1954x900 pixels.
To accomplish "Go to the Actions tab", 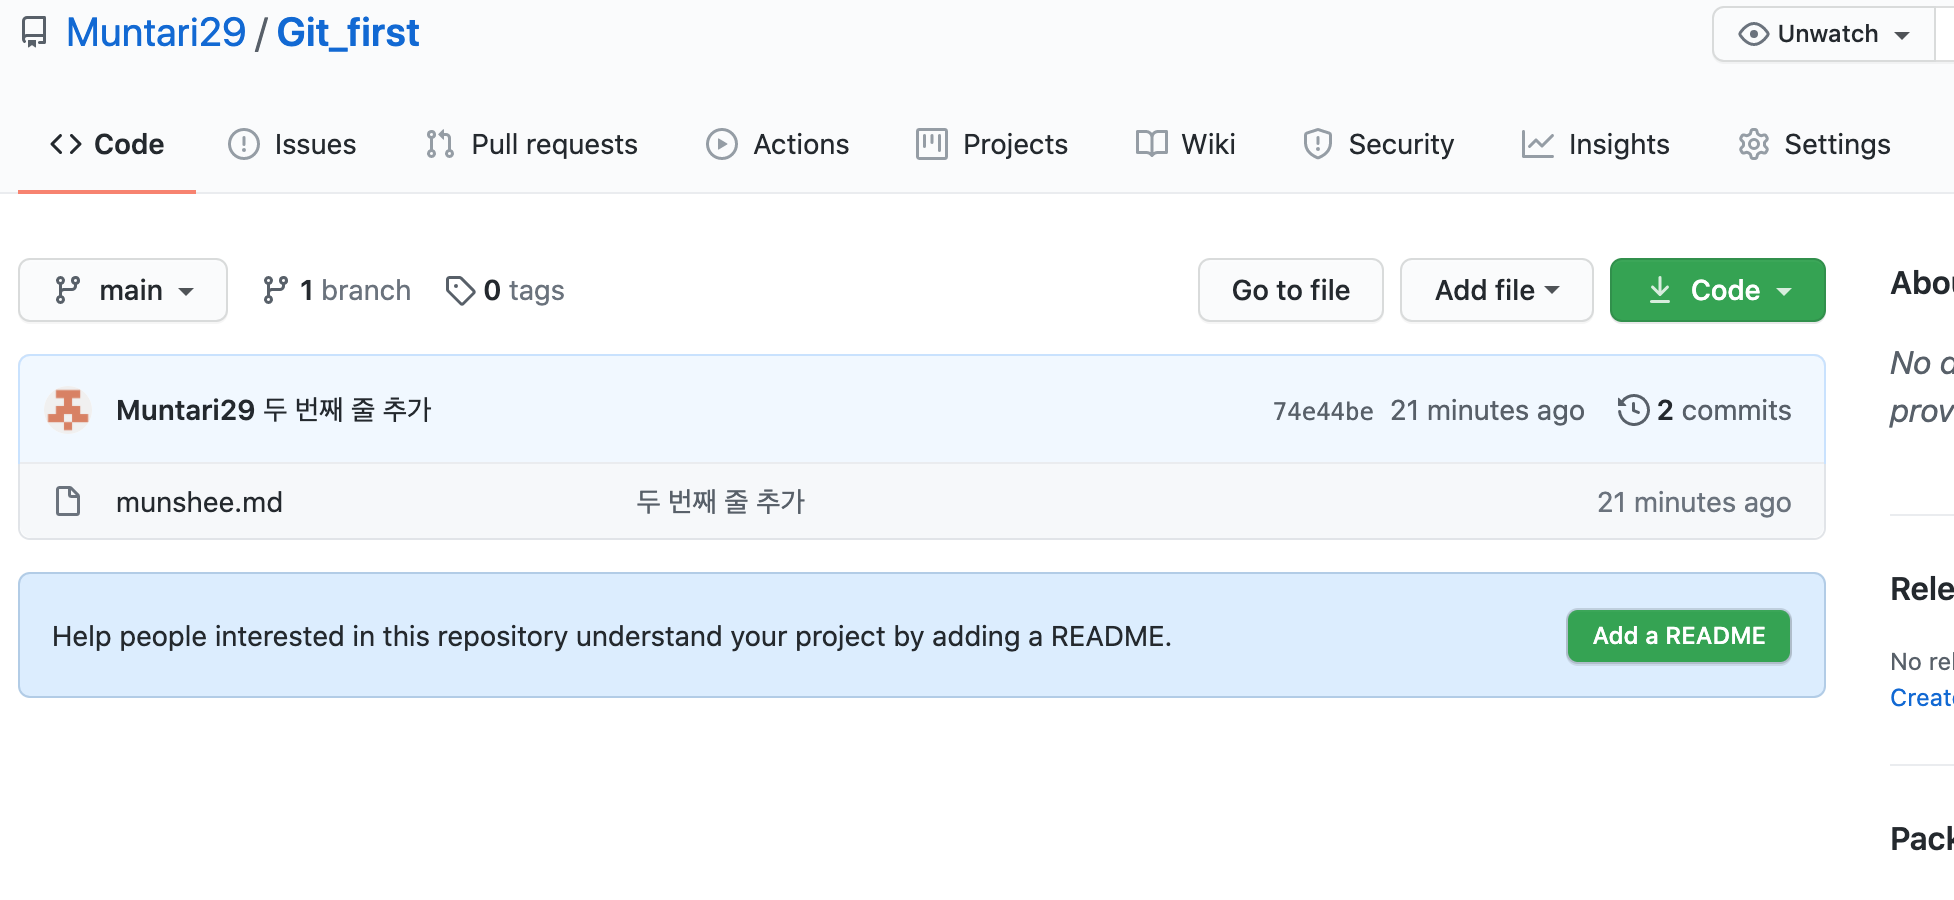I will pyautogui.click(x=777, y=144).
